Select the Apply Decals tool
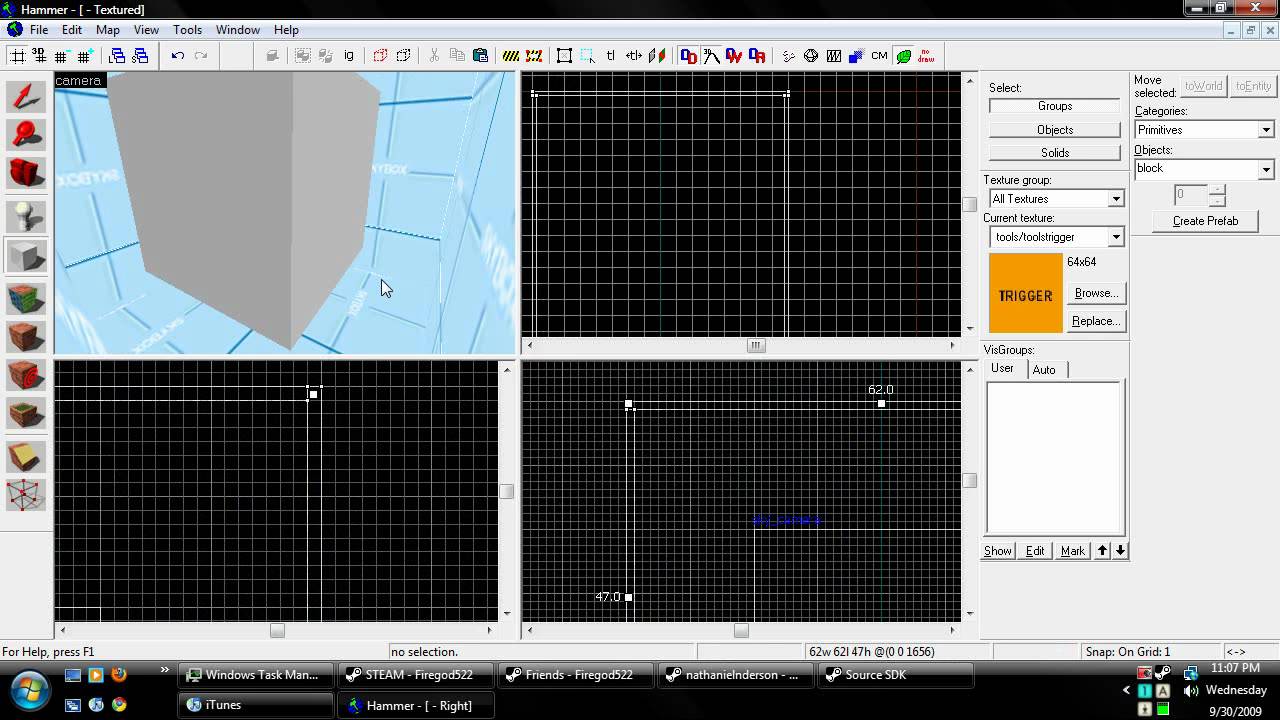 [x=27, y=376]
